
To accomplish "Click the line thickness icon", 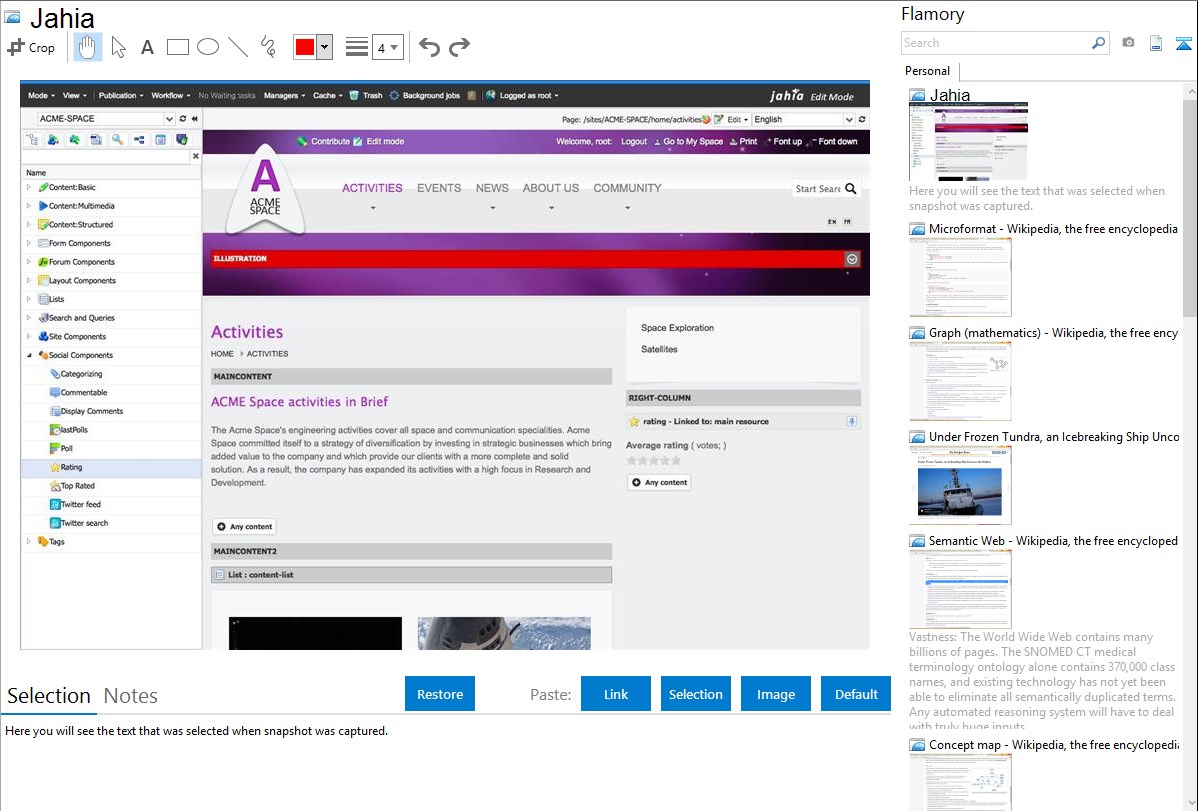I will (356, 47).
